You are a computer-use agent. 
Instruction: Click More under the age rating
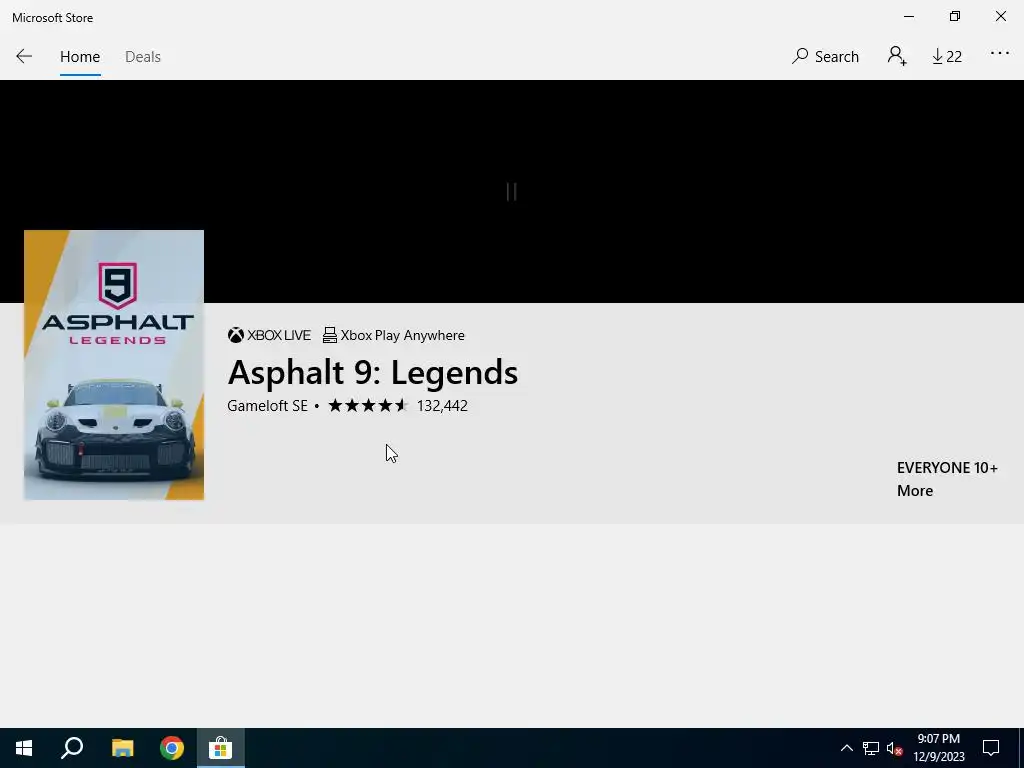pos(914,490)
